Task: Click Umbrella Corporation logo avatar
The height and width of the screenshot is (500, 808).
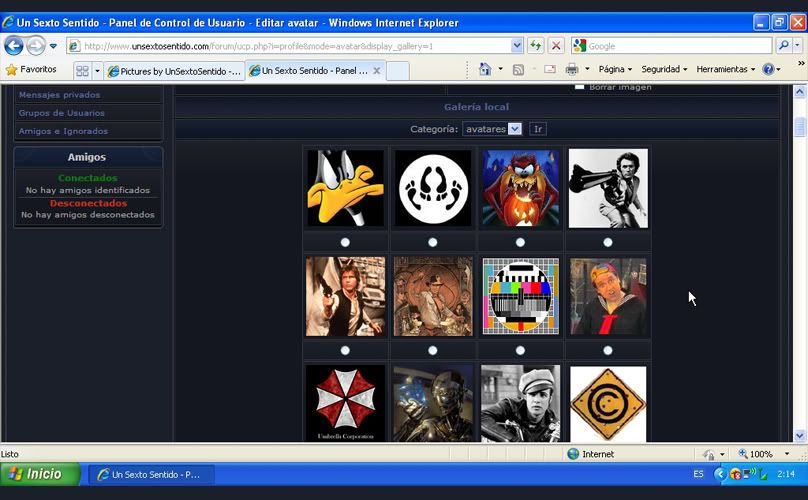Action: pyautogui.click(x=345, y=404)
